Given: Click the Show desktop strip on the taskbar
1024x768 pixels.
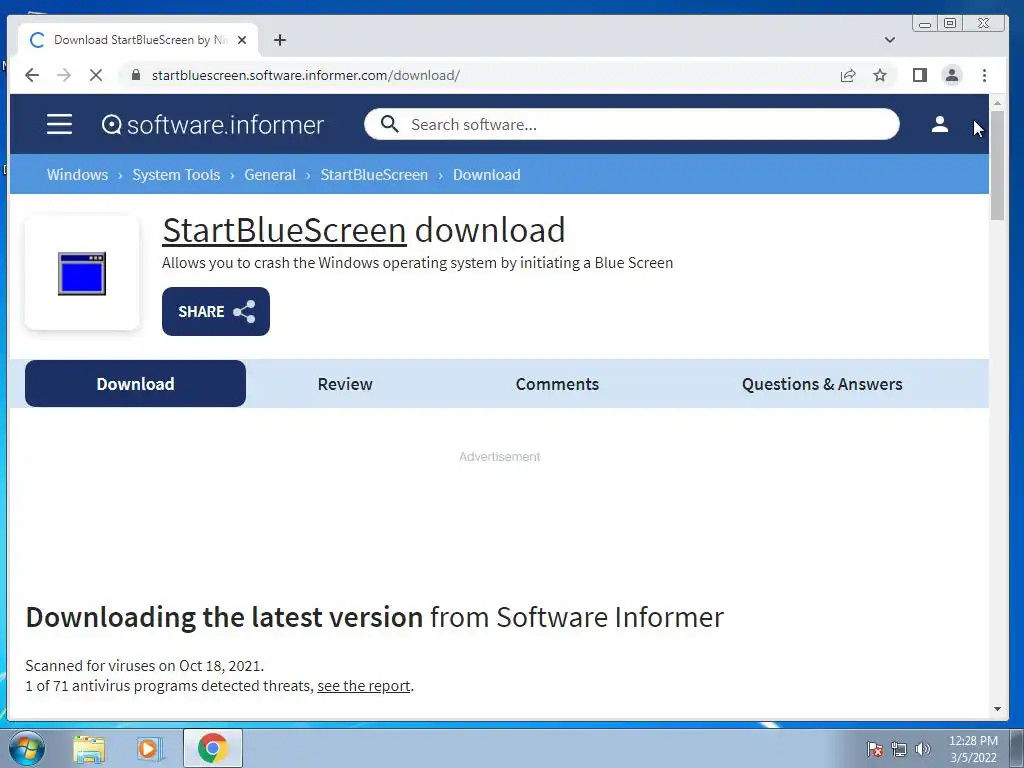Looking at the screenshot, I should click(x=1016, y=748).
